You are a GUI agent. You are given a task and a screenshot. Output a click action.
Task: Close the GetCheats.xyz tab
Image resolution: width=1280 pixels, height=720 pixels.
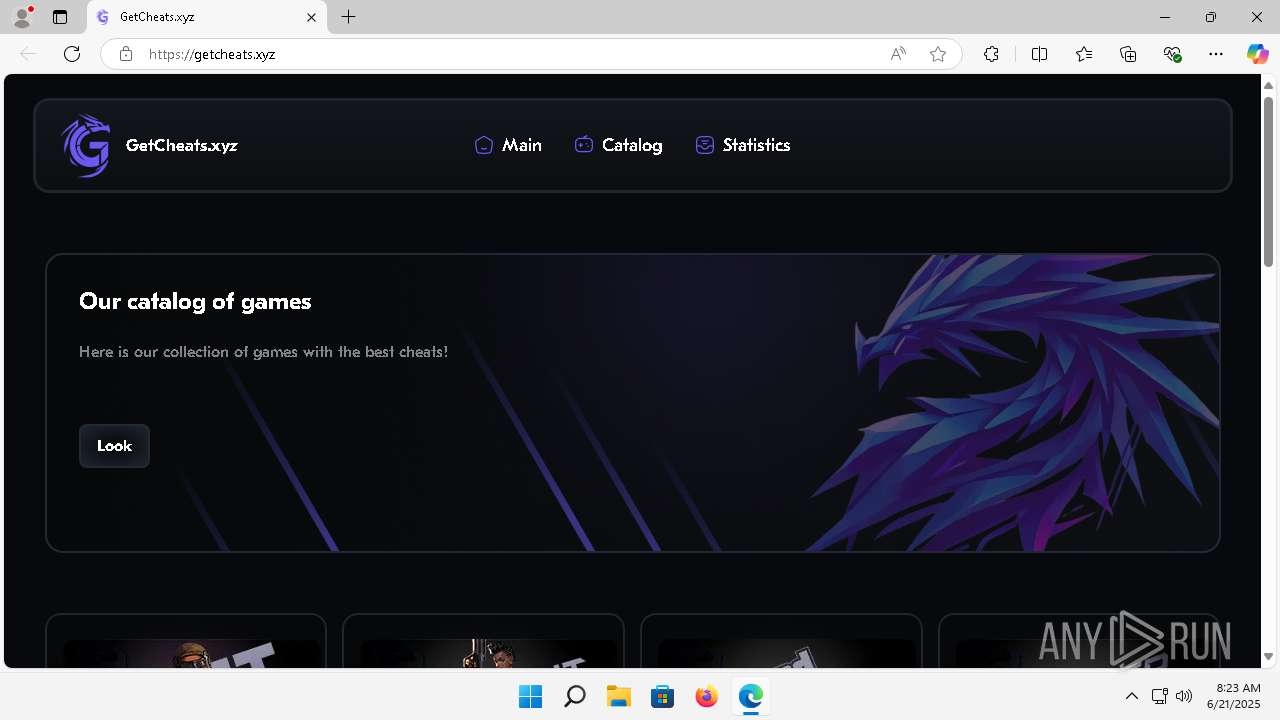[311, 17]
